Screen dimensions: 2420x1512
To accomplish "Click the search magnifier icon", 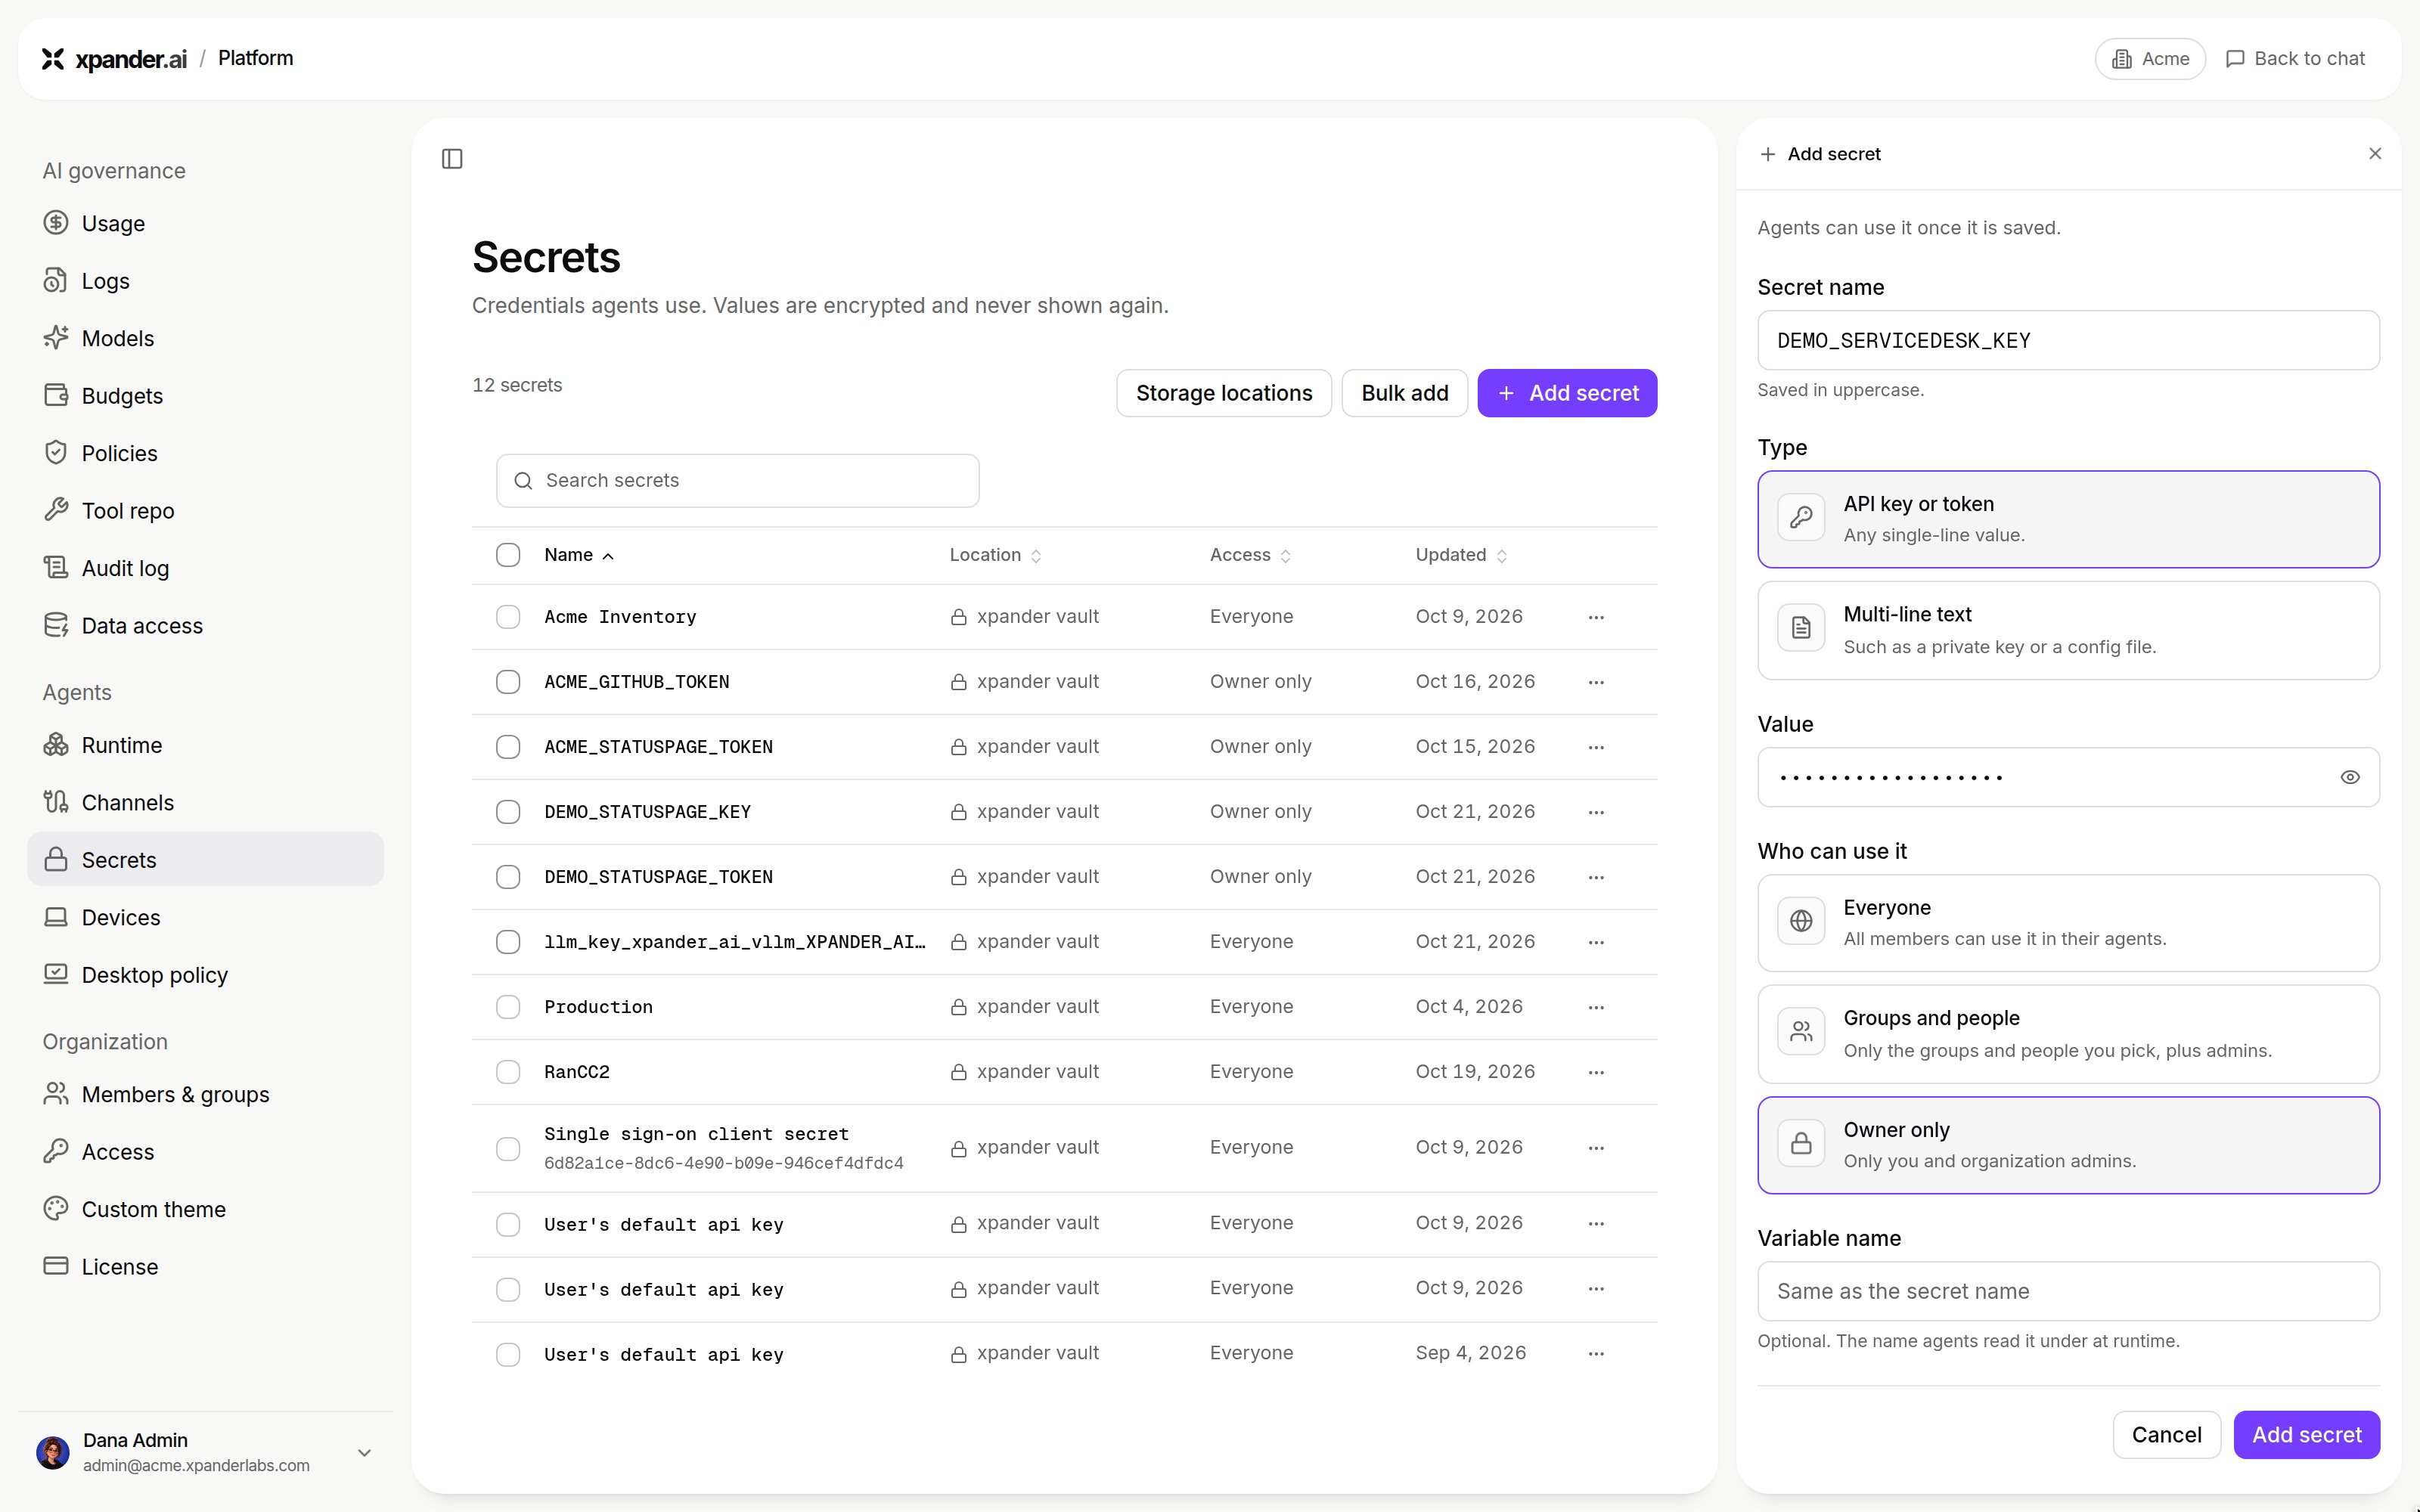I will tap(523, 481).
